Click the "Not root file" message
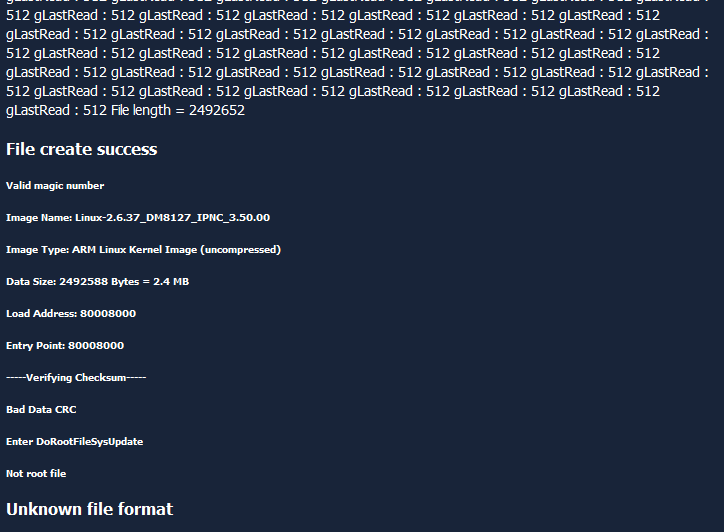 pyautogui.click(x=36, y=474)
